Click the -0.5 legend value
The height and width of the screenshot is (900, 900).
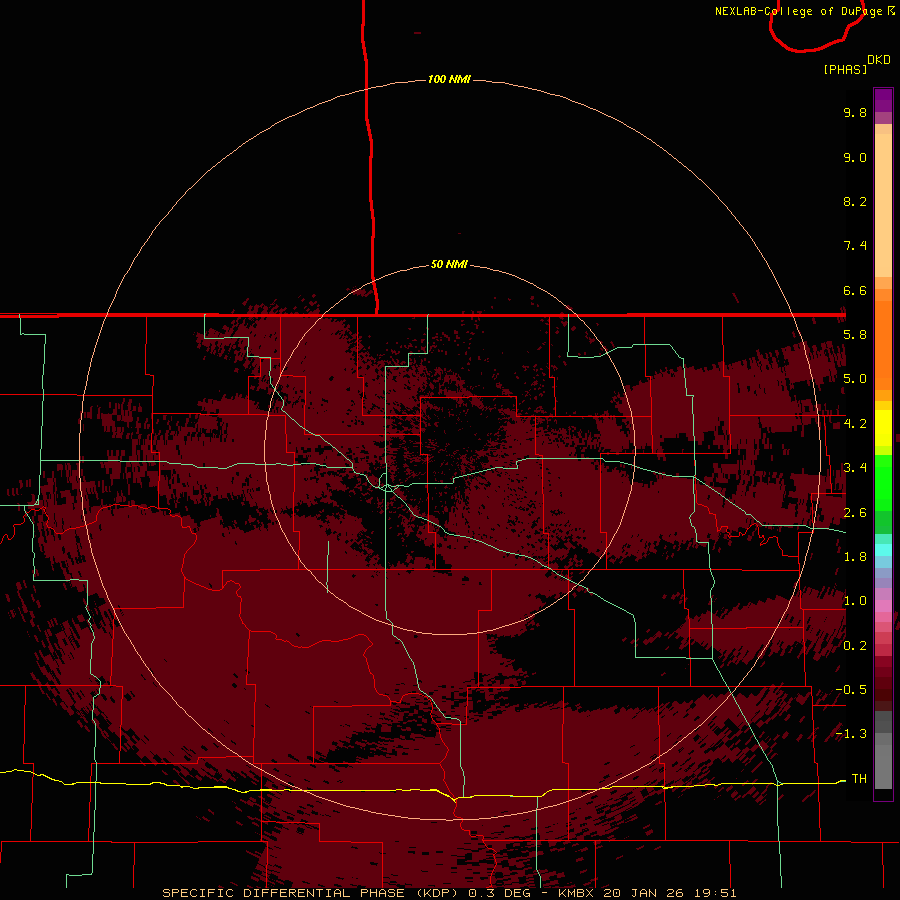point(851,690)
